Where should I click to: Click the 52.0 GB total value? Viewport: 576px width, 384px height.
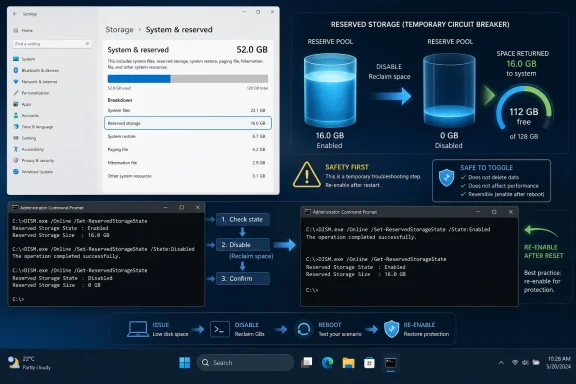[252, 50]
